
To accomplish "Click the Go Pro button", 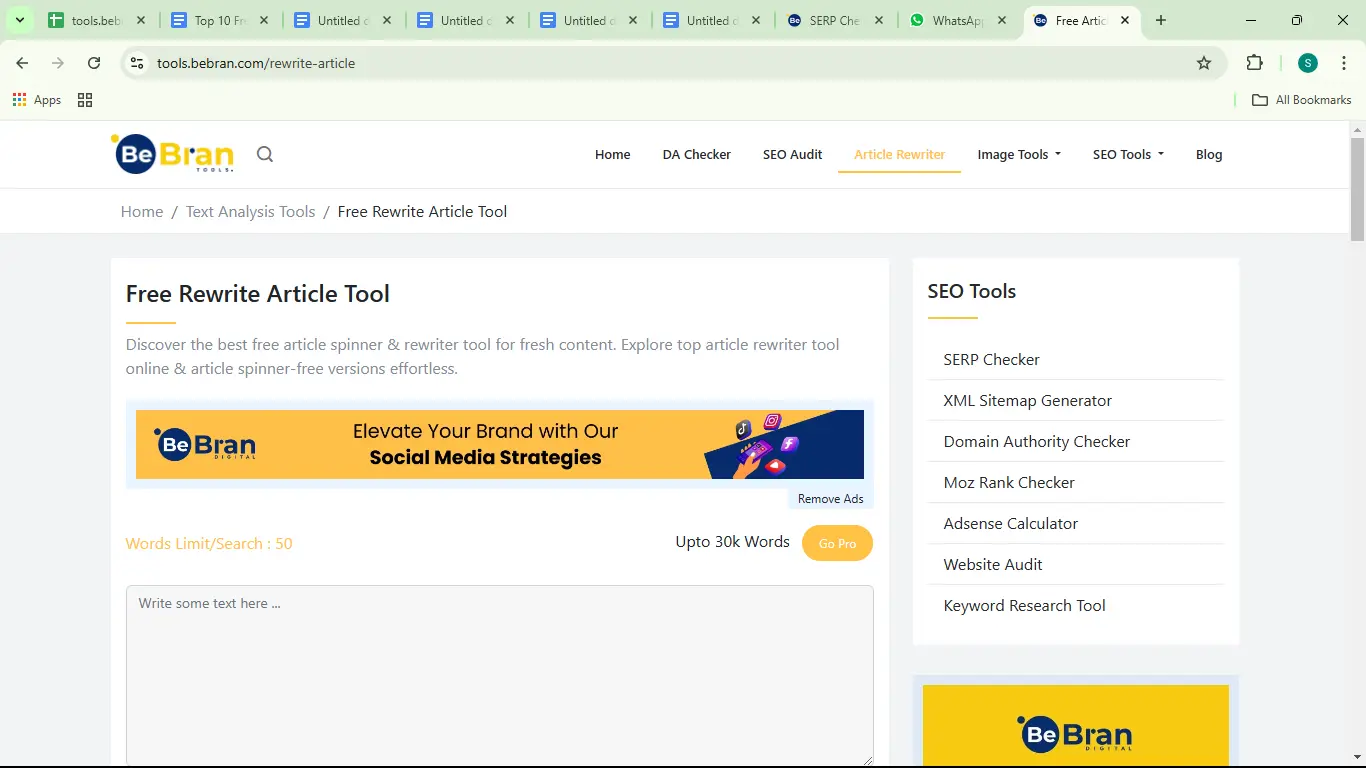I will pyautogui.click(x=837, y=543).
